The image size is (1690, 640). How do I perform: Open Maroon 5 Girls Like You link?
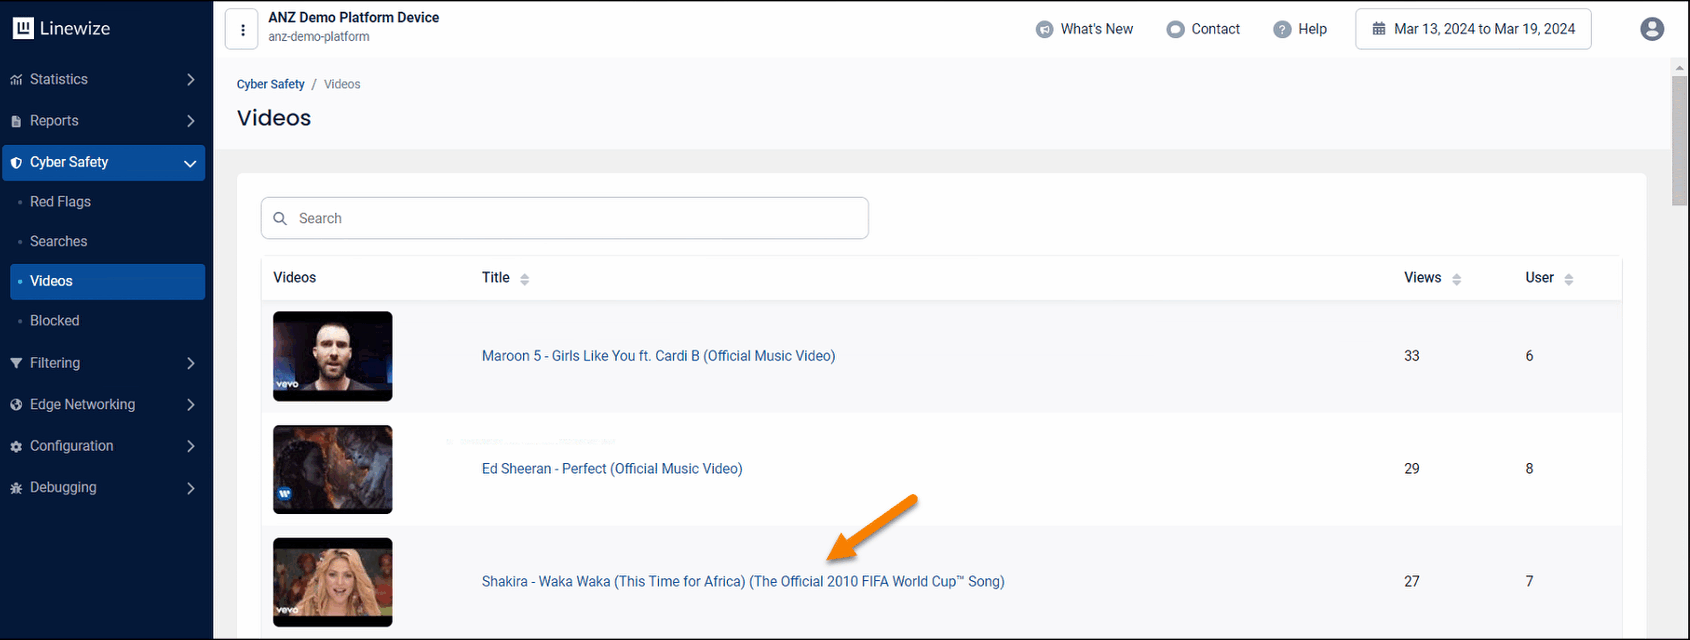(658, 356)
